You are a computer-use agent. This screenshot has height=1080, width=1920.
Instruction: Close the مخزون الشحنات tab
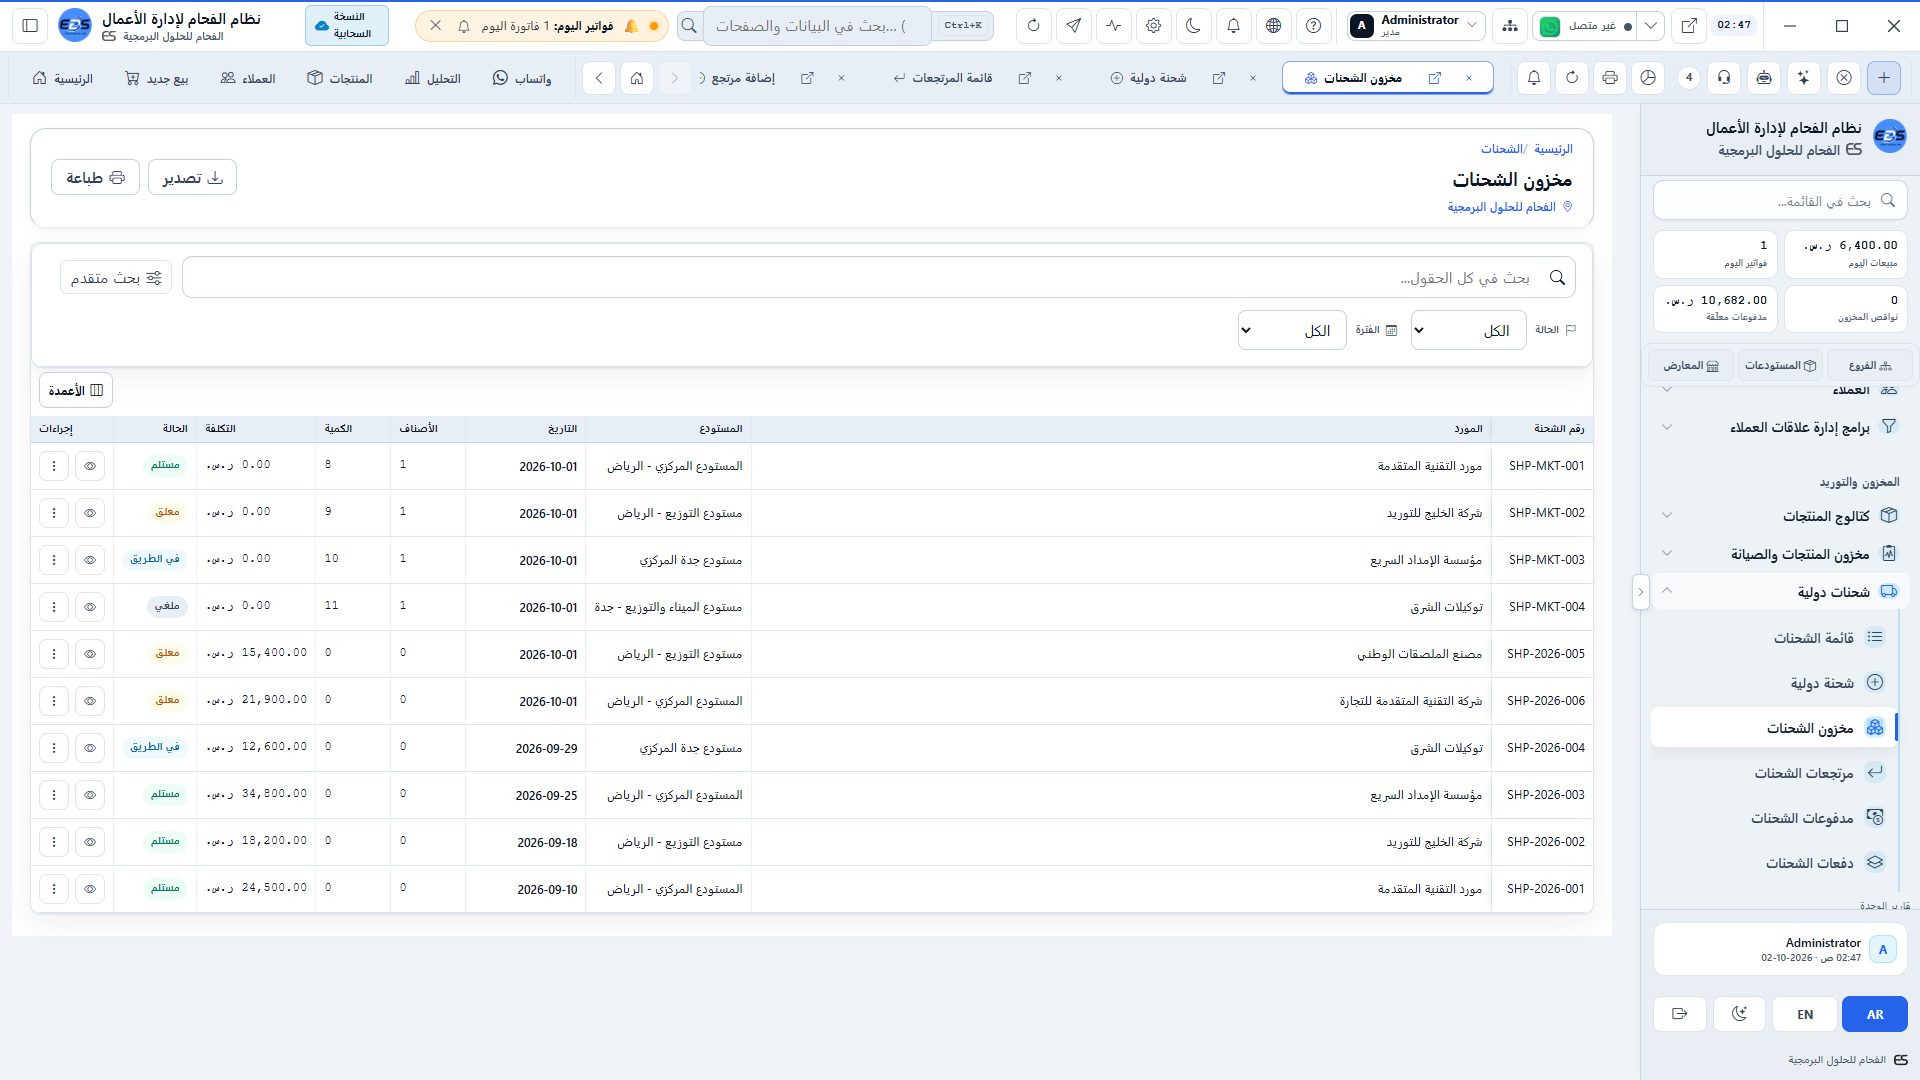(x=1468, y=78)
